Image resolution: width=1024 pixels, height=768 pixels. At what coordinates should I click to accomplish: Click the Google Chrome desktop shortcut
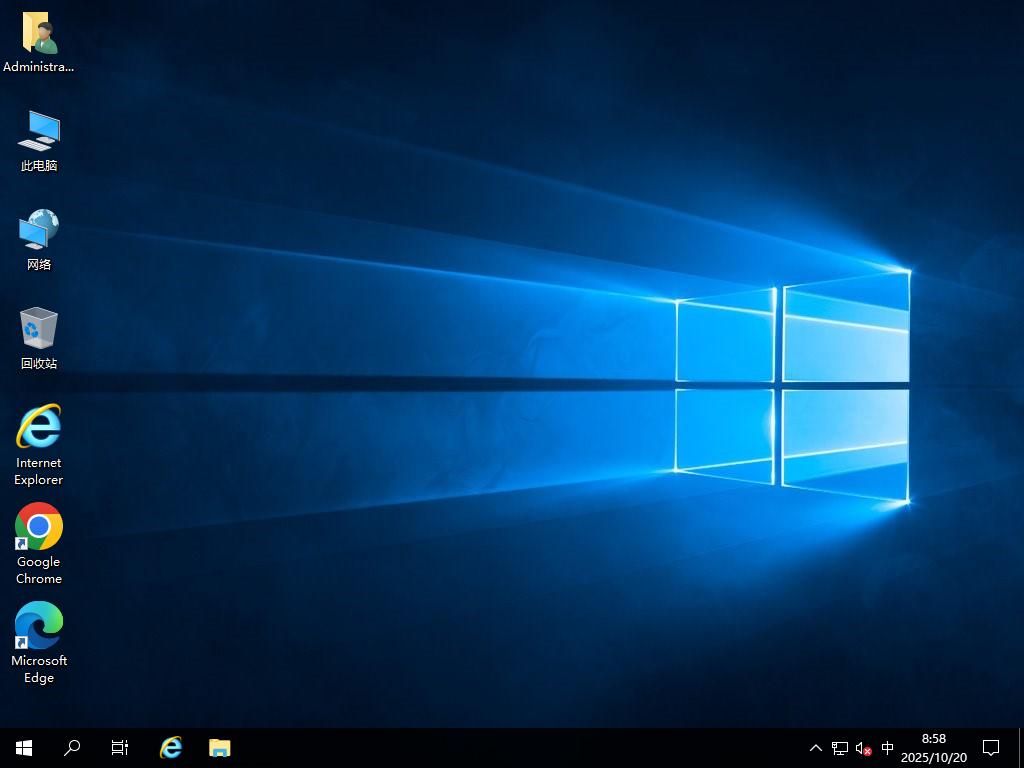(x=39, y=527)
